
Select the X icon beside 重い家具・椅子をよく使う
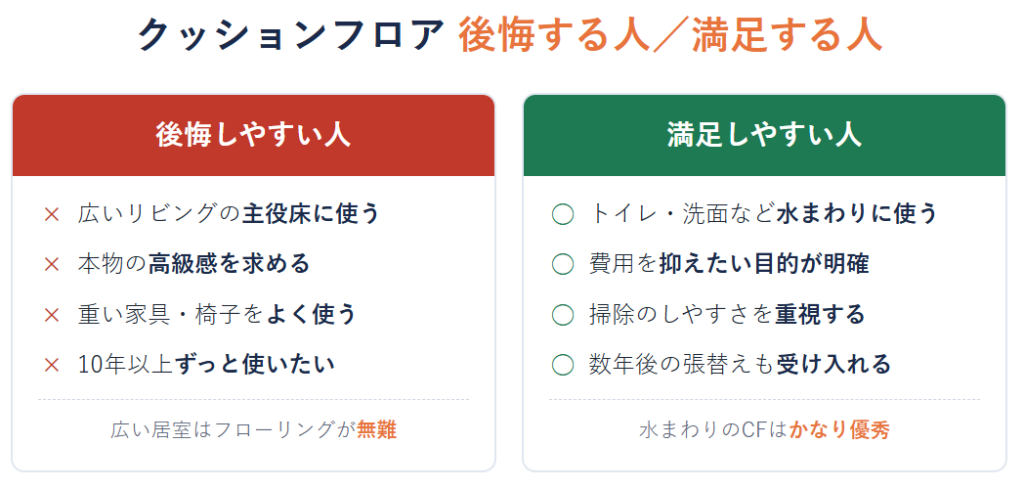[x=52, y=315]
